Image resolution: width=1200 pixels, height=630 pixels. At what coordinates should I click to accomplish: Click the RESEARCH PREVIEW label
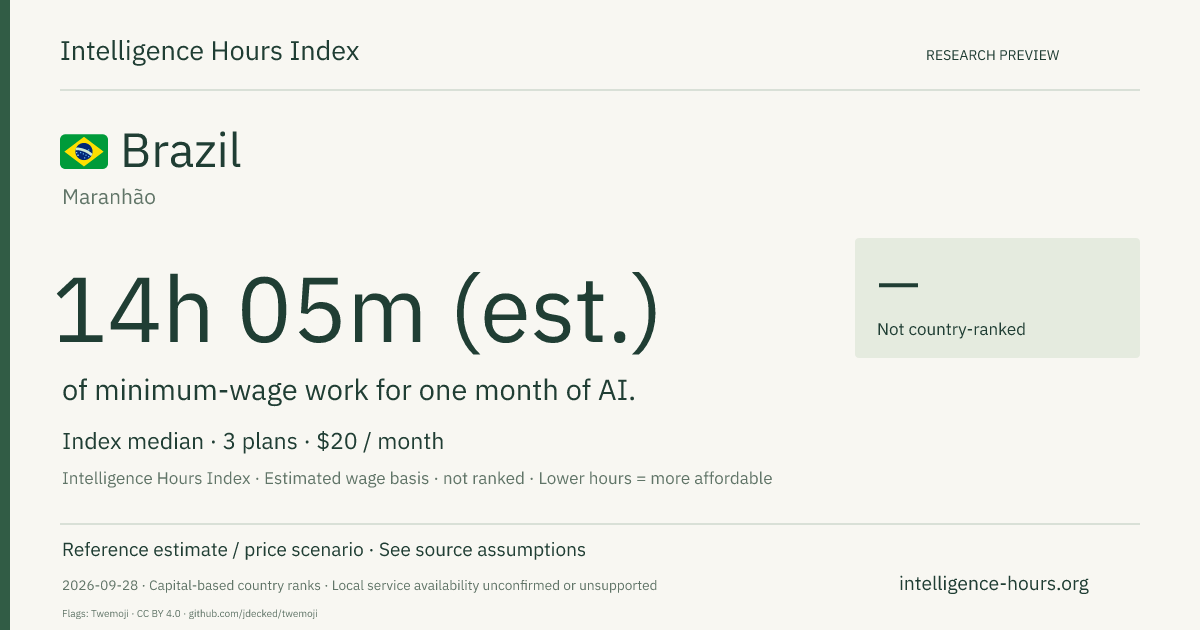point(992,55)
